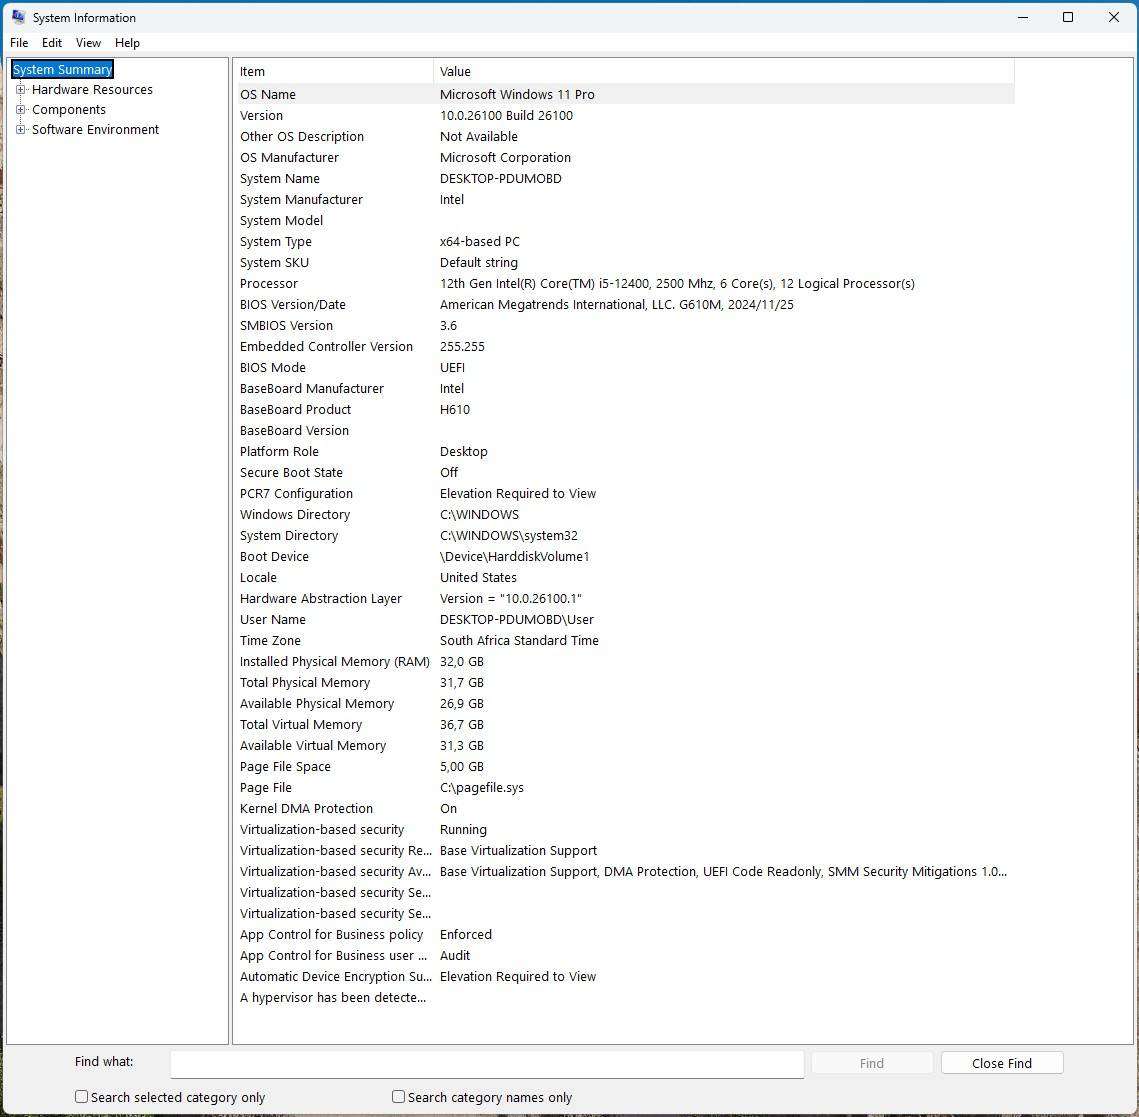Enable Search category names only
The width and height of the screenshot is (1139, 1117).
point(397,1096)
